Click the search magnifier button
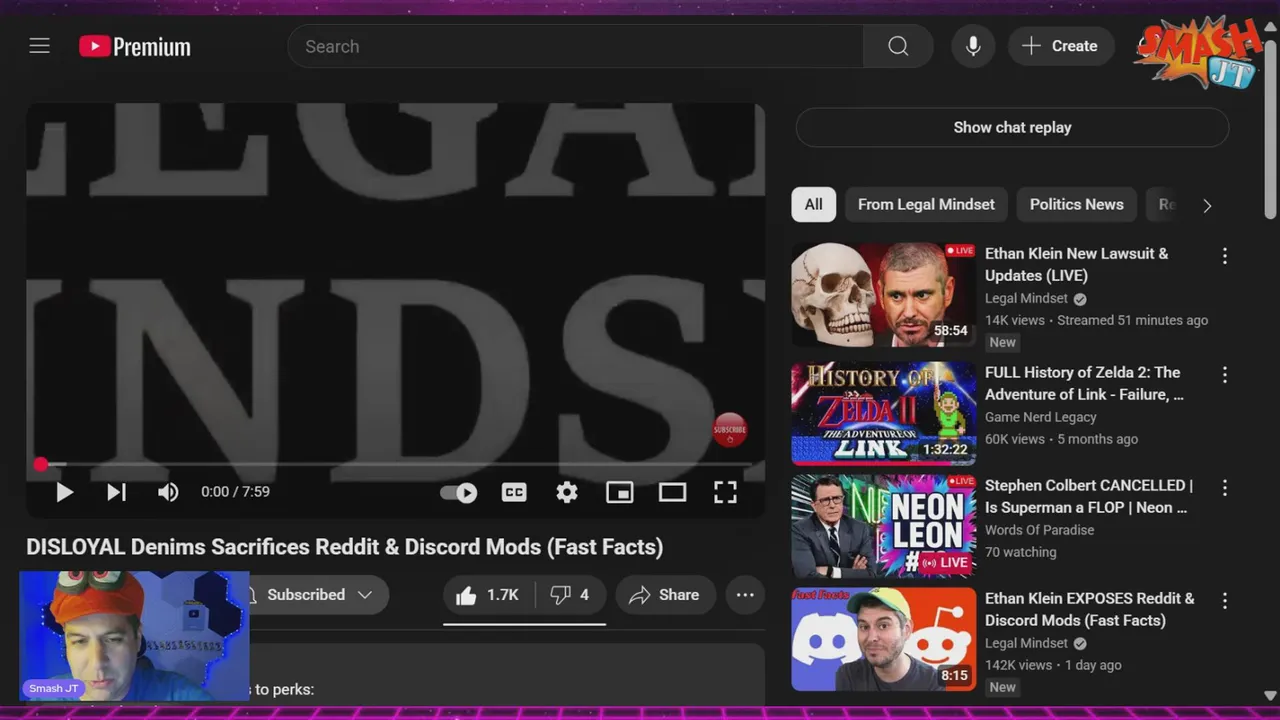Viewport: 1280px width, 720px height. coord(898,46)
